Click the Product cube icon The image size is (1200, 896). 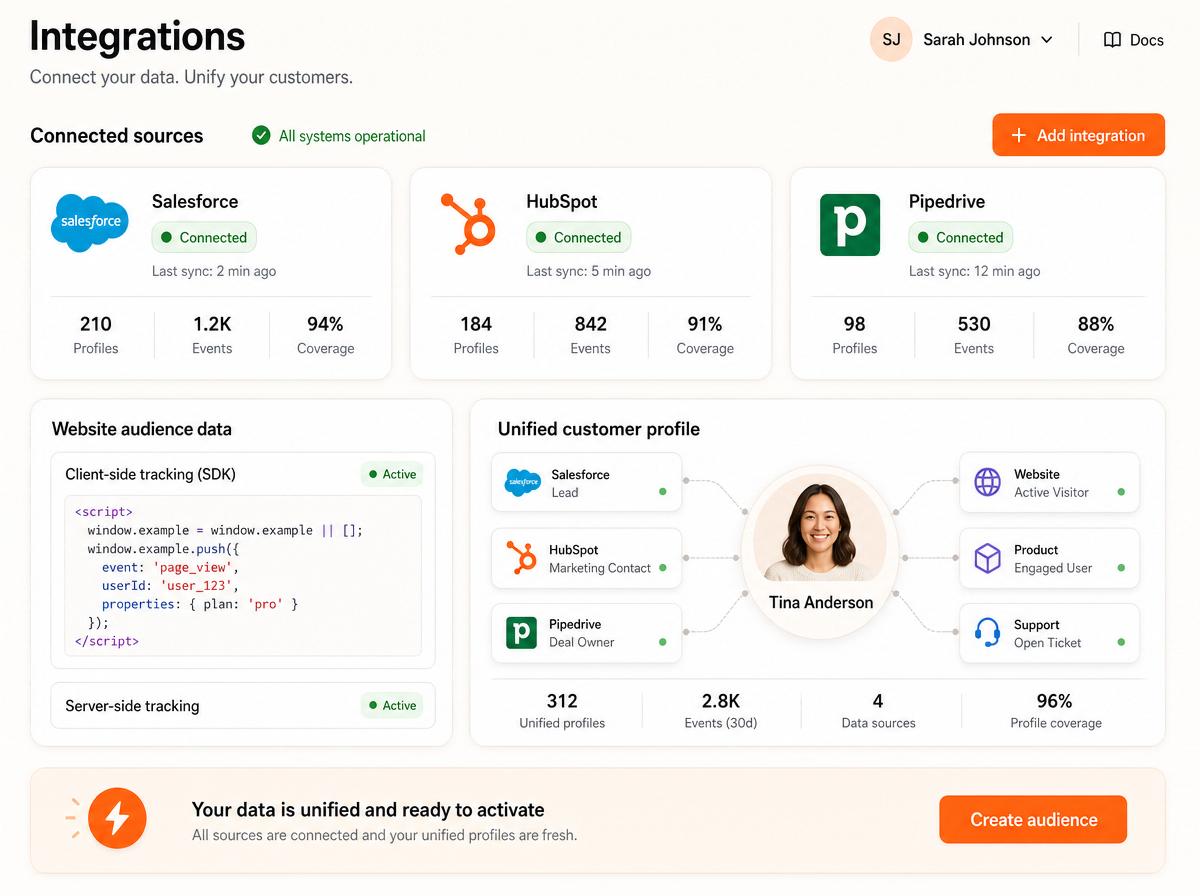point(988,558)
